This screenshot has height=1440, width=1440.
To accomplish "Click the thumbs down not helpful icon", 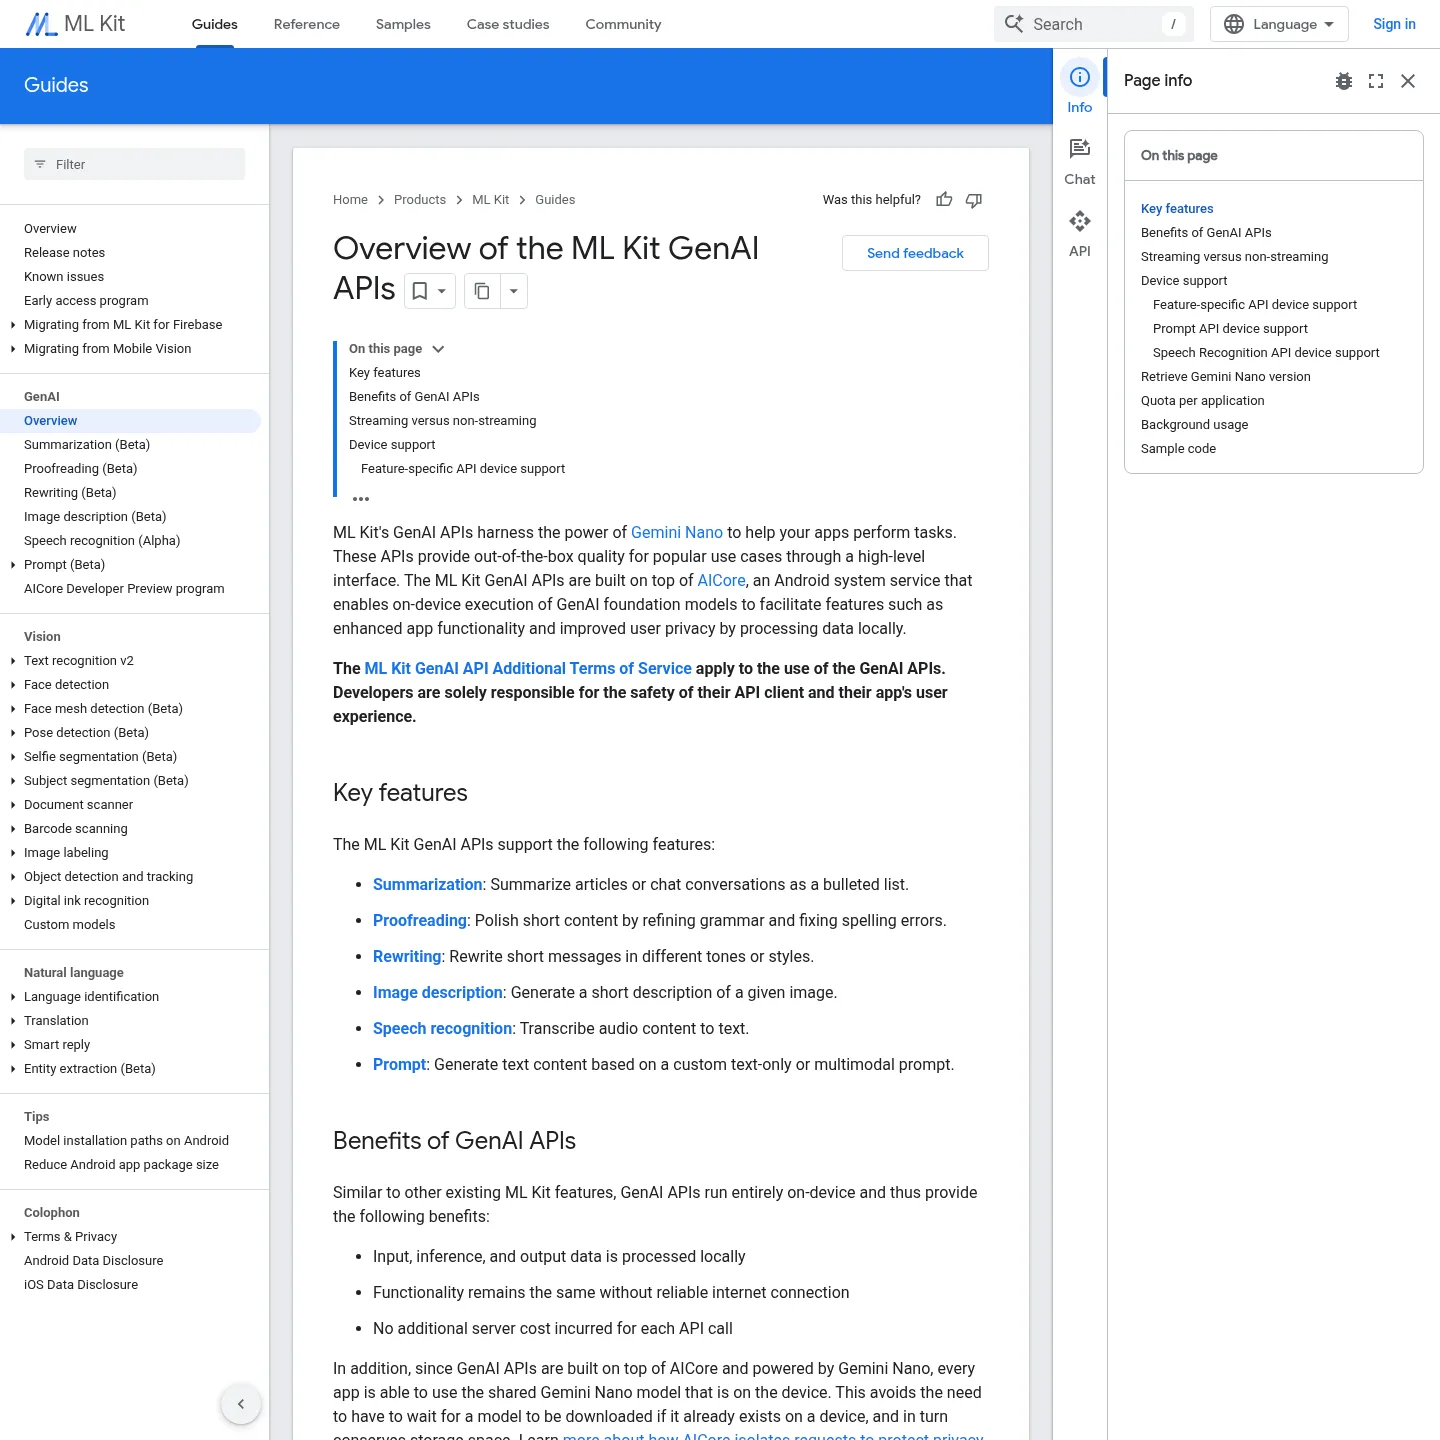I will coord(974,200).
